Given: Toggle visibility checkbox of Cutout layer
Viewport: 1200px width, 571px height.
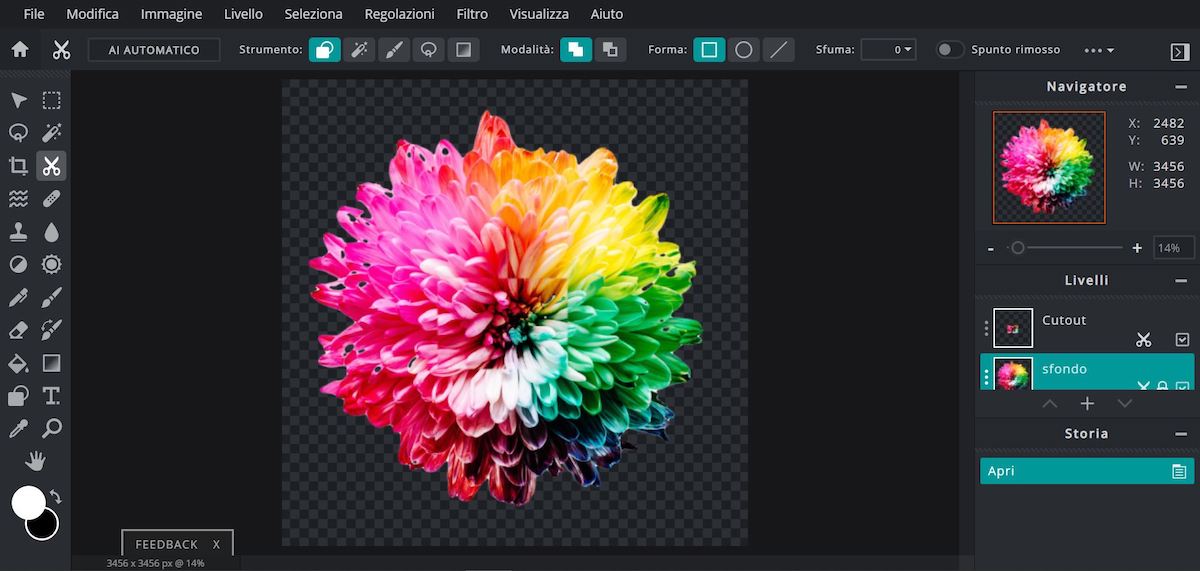Looking at the screenshot, I should tap(1181, 340).
